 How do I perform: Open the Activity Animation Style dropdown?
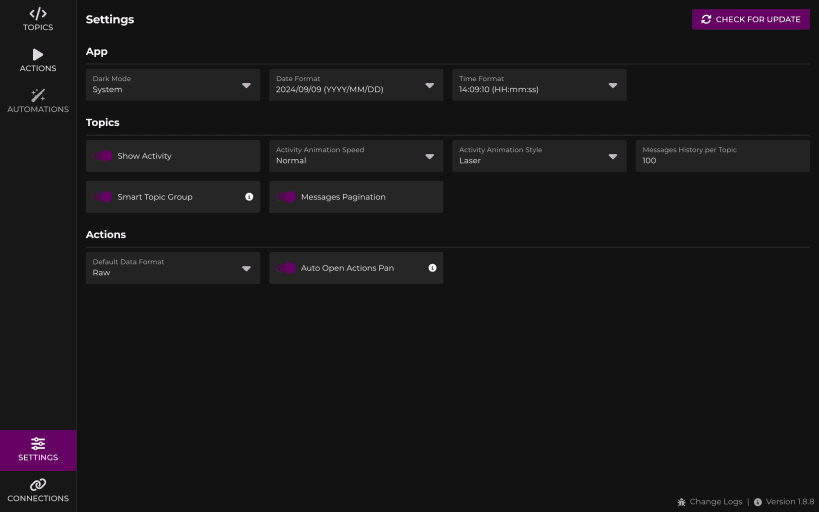[540, 156]
